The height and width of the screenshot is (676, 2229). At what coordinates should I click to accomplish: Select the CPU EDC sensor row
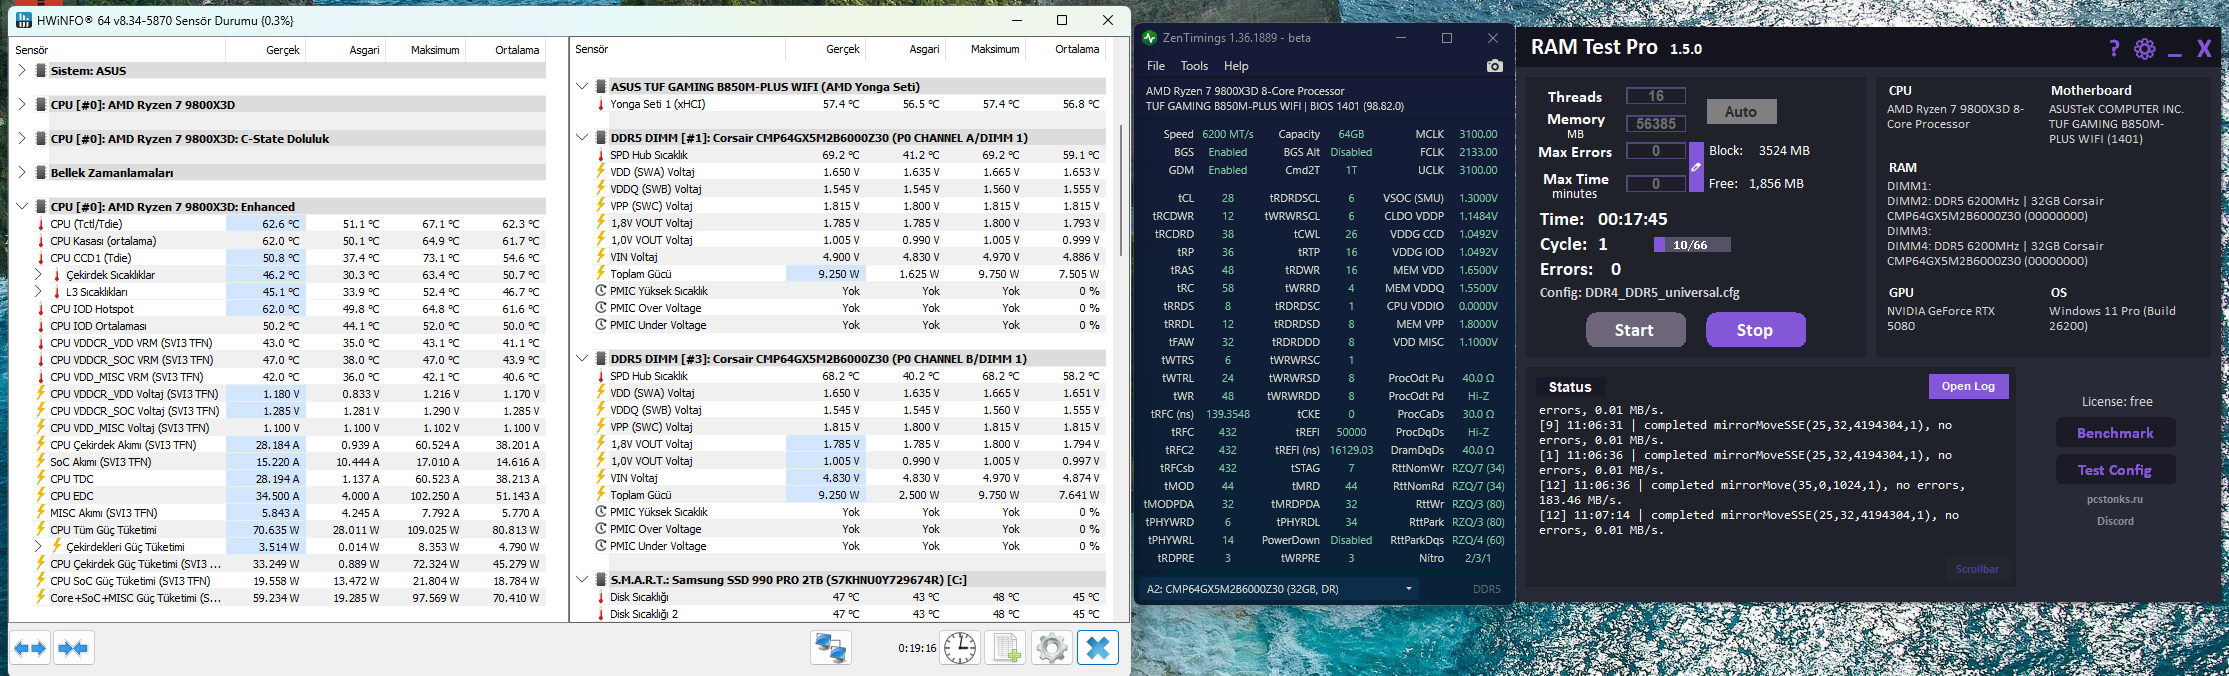click(x=290, y=496)
